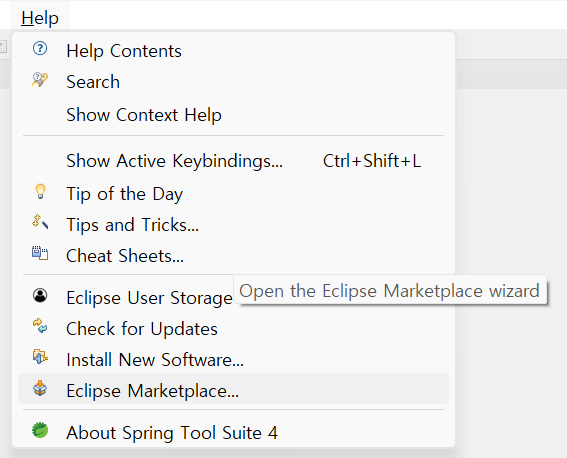Choose Search from the Help menu
The height and width of the screenshot is (458, 567).
(234, 82)
